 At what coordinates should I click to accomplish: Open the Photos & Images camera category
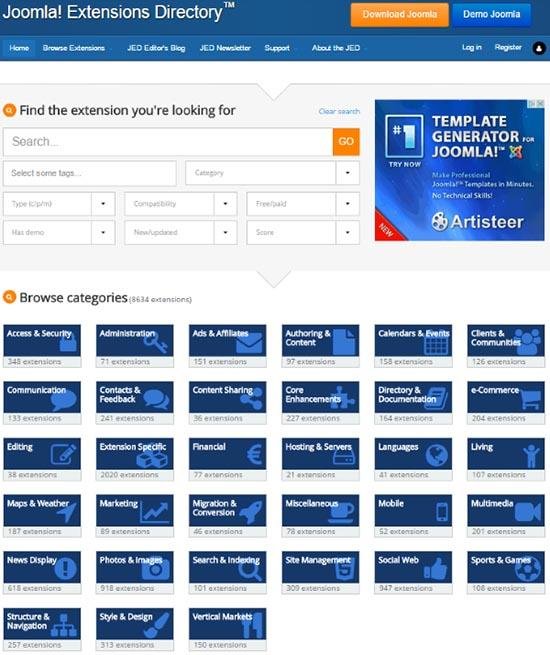pyautogui.click(x=135, y=572)
